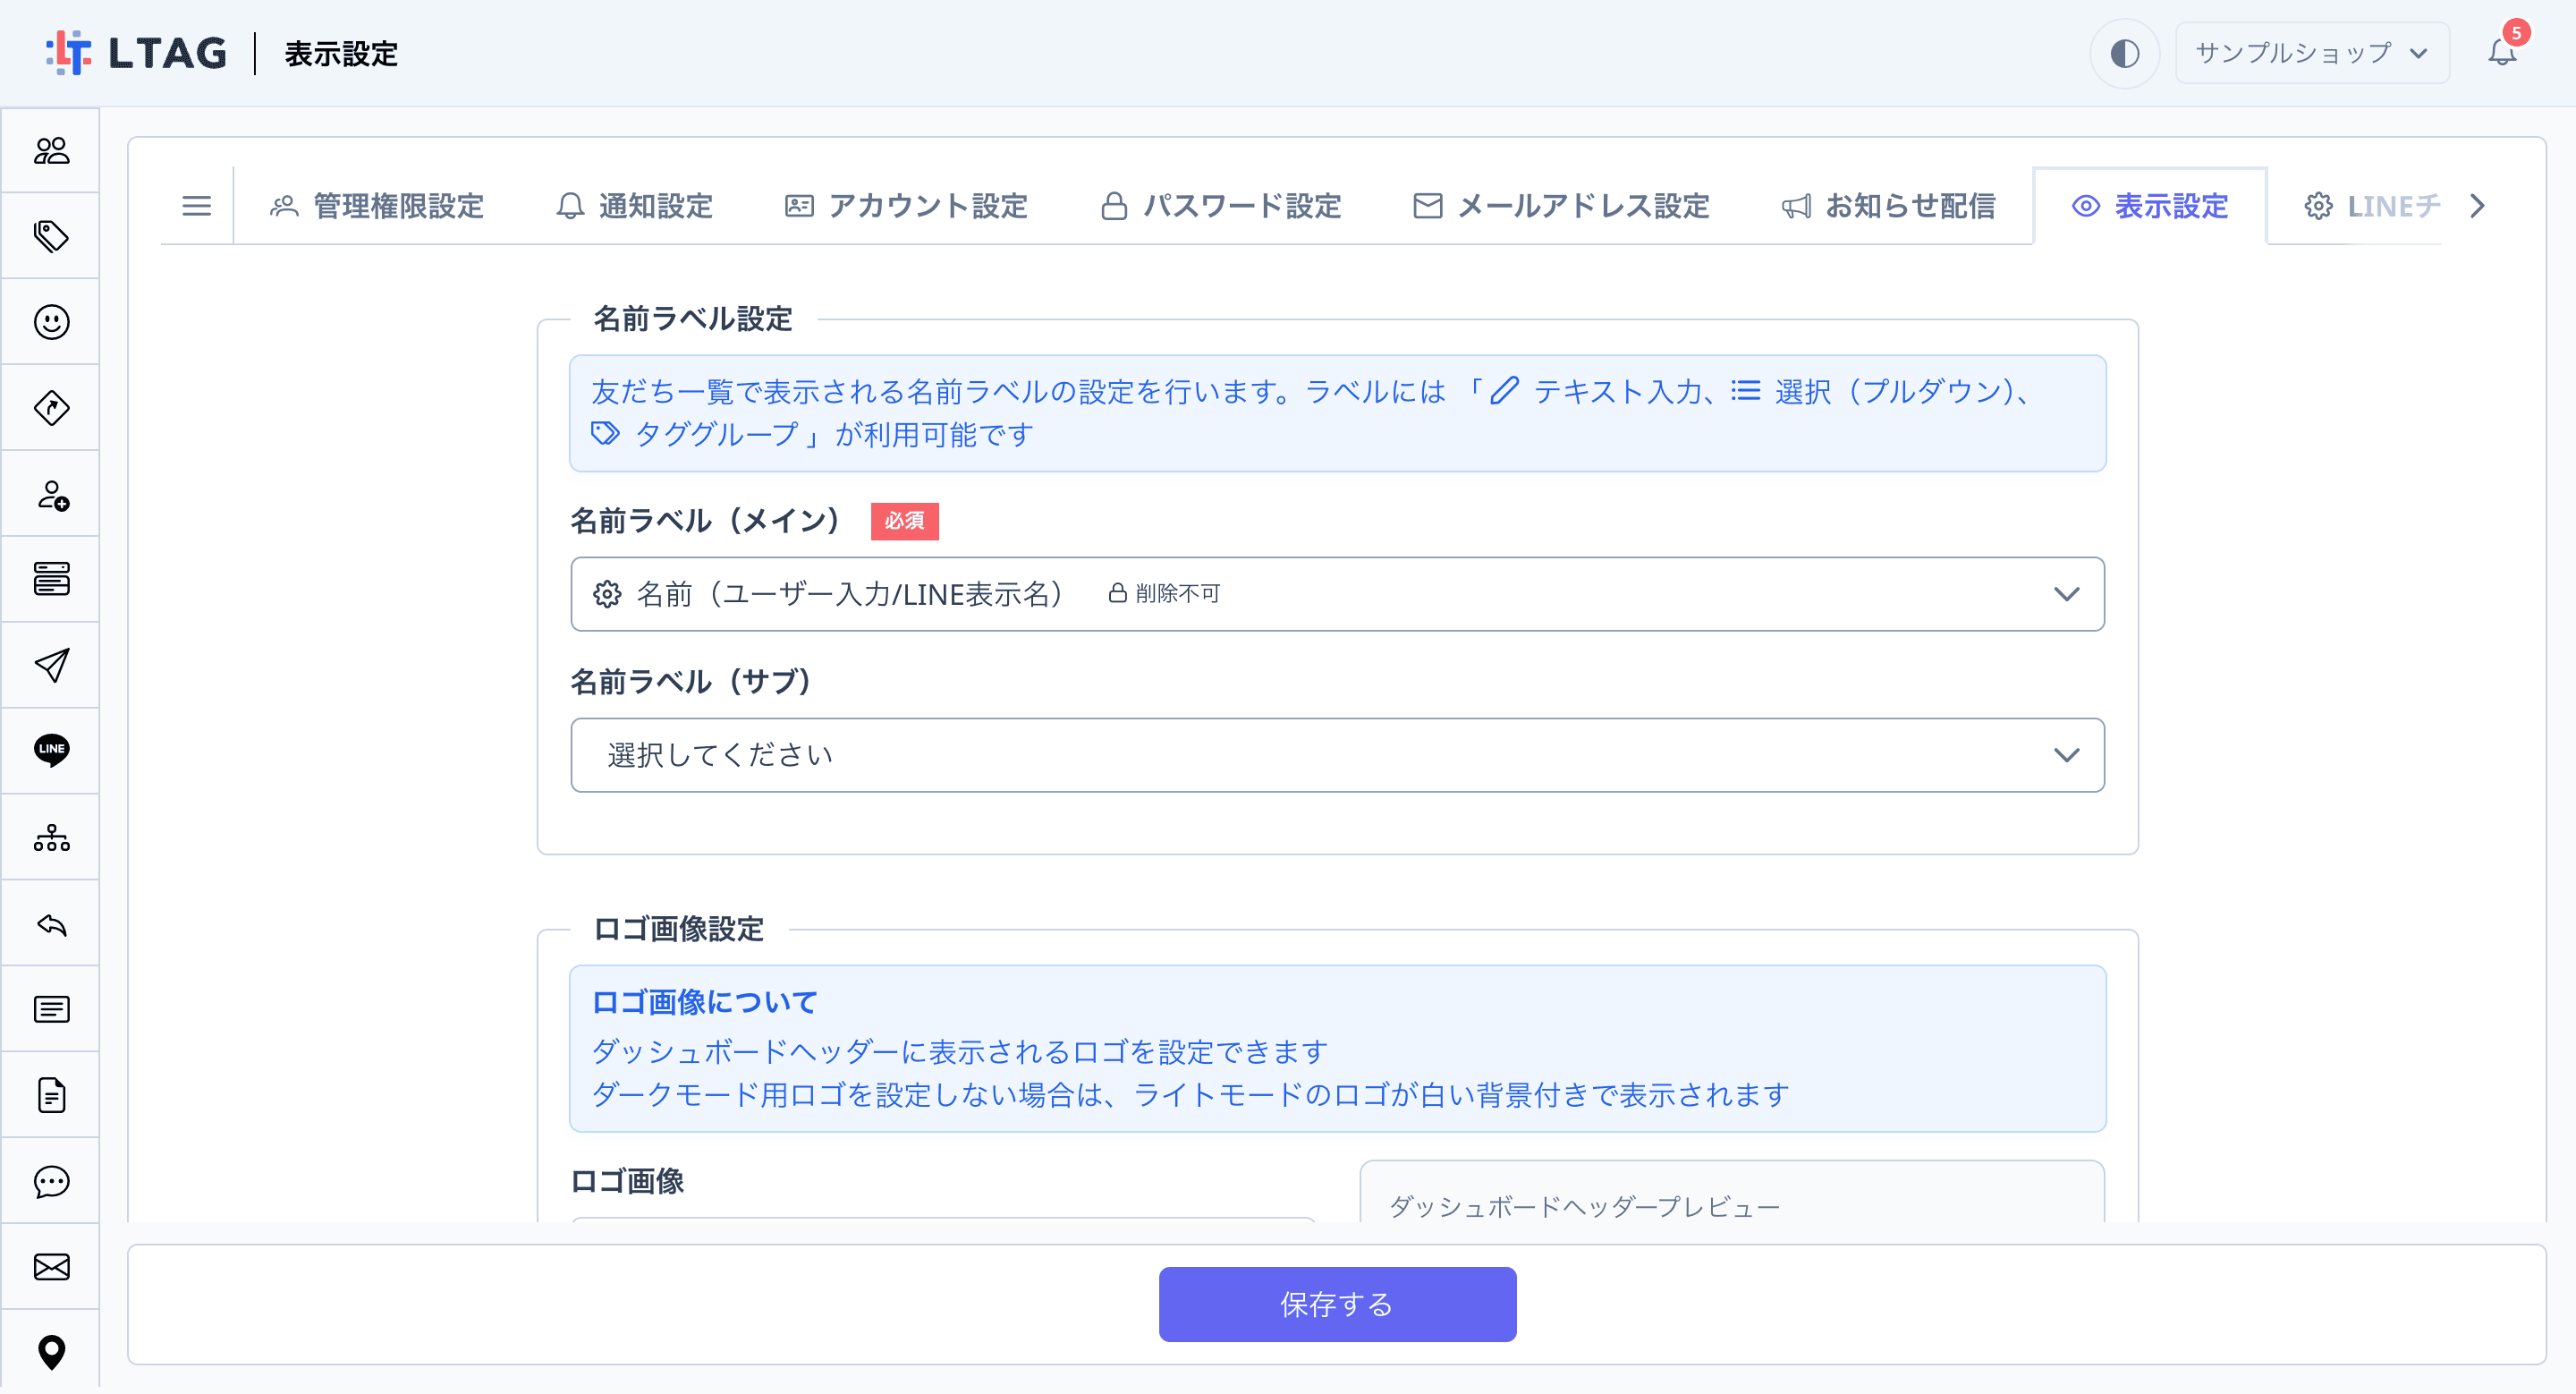Viewport: 2576px width, 1394px height.
Task: Click the smiley face sidebar icon
Action: pos(51,322)
